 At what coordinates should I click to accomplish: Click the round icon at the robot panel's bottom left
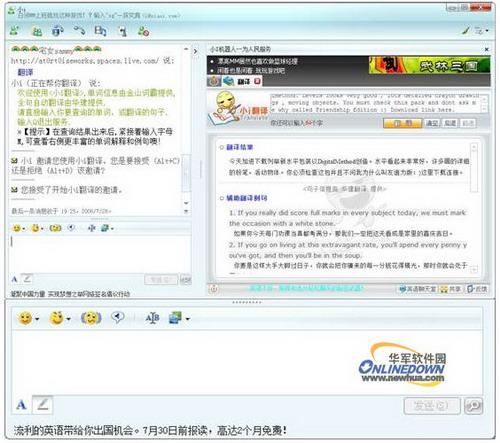(x=214, y=289)
